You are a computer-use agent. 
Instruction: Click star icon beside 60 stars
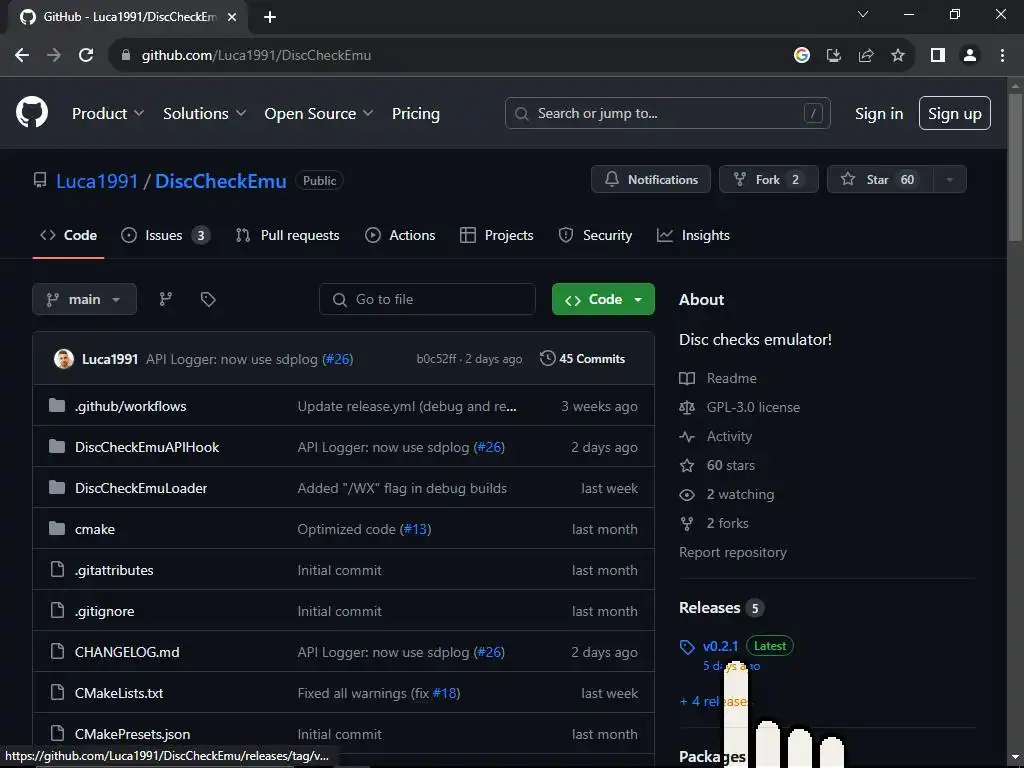pyautogui.click(x=687, y=466)
